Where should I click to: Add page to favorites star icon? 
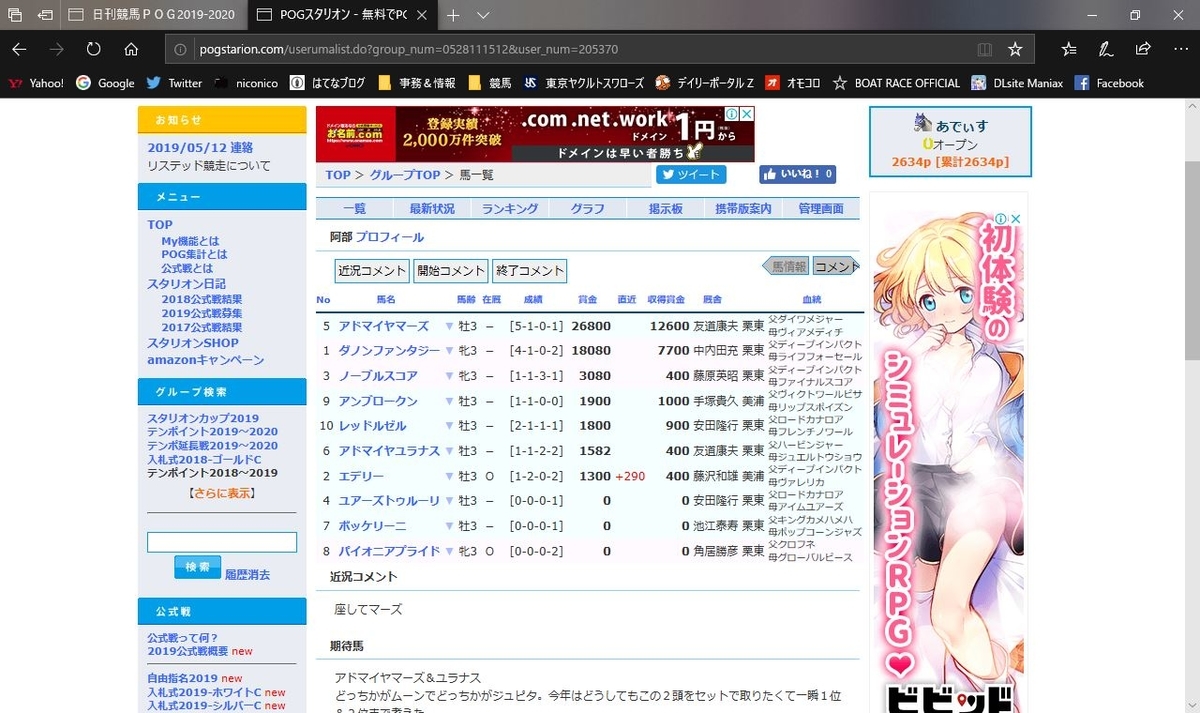[x=1015, y=49]
